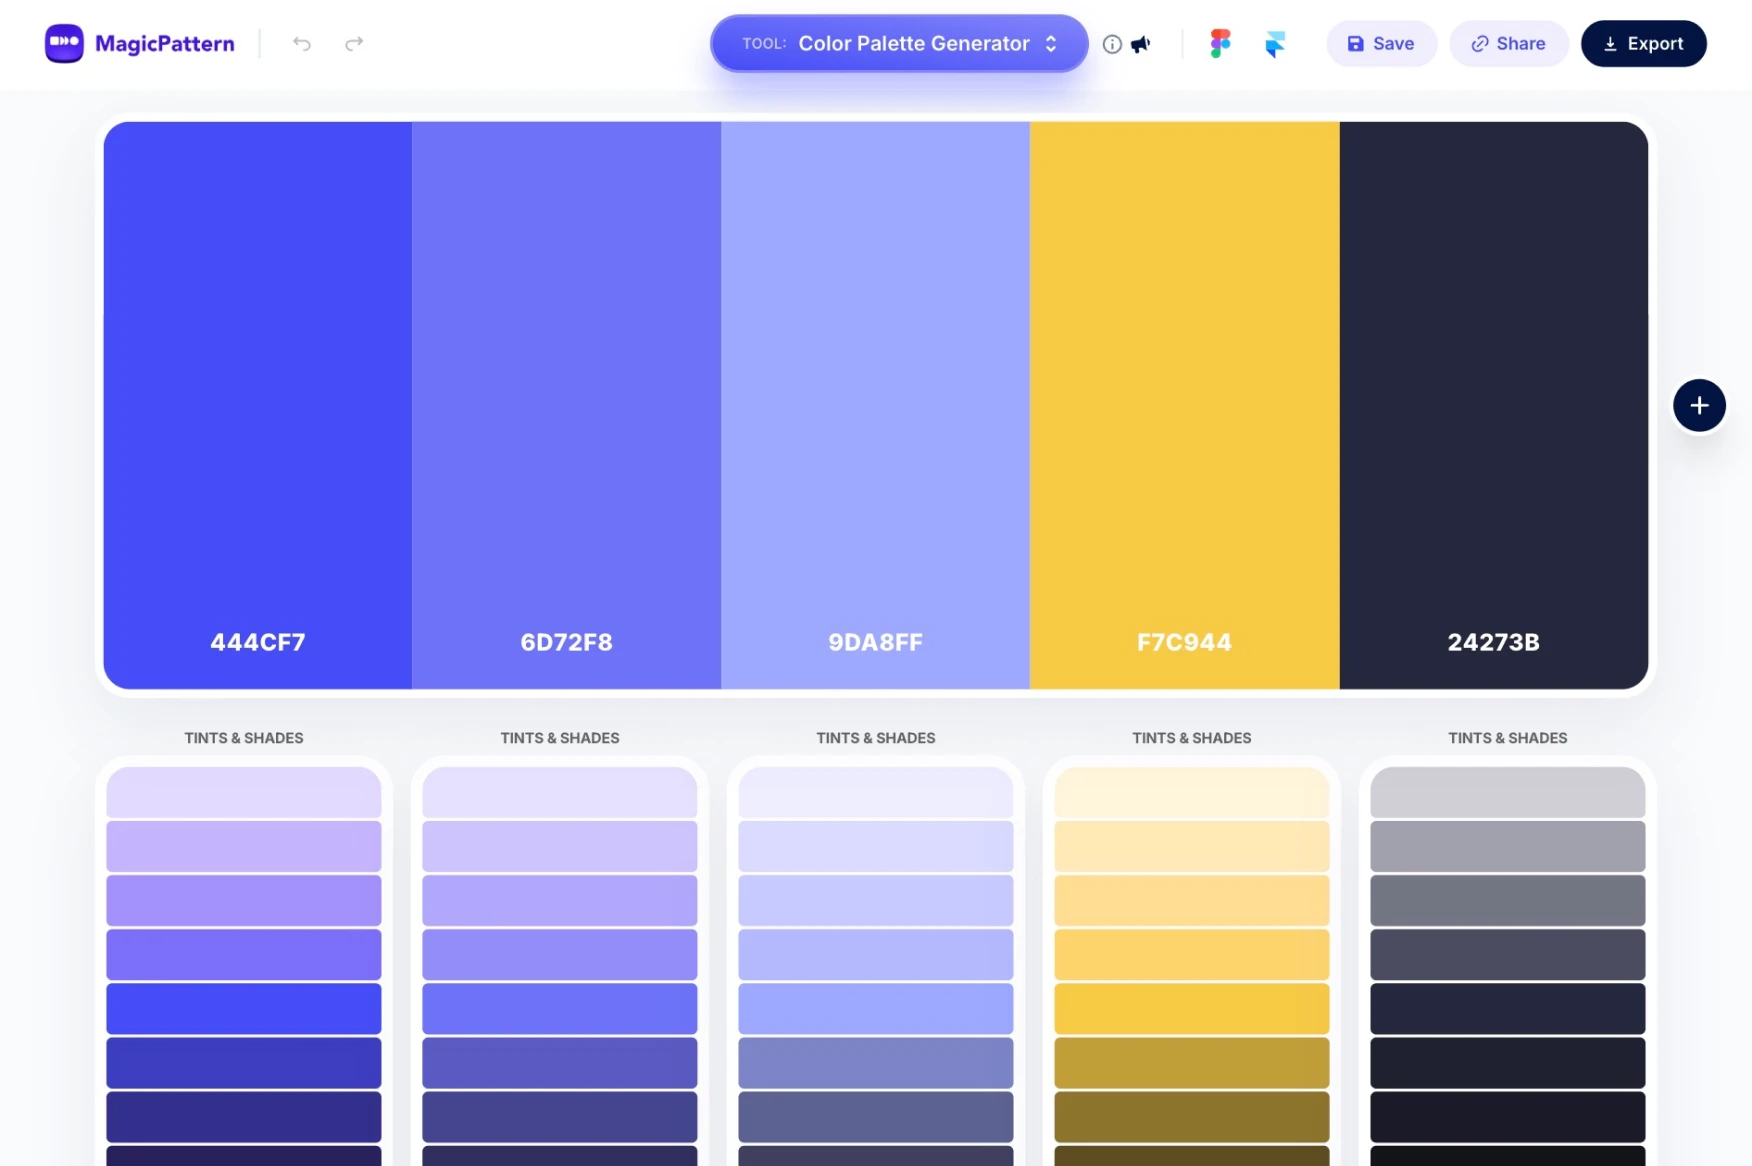Viewport: 1752px width, 1166px height.
Task: Share the palette via link
Action: click(x=1508, y=43)
